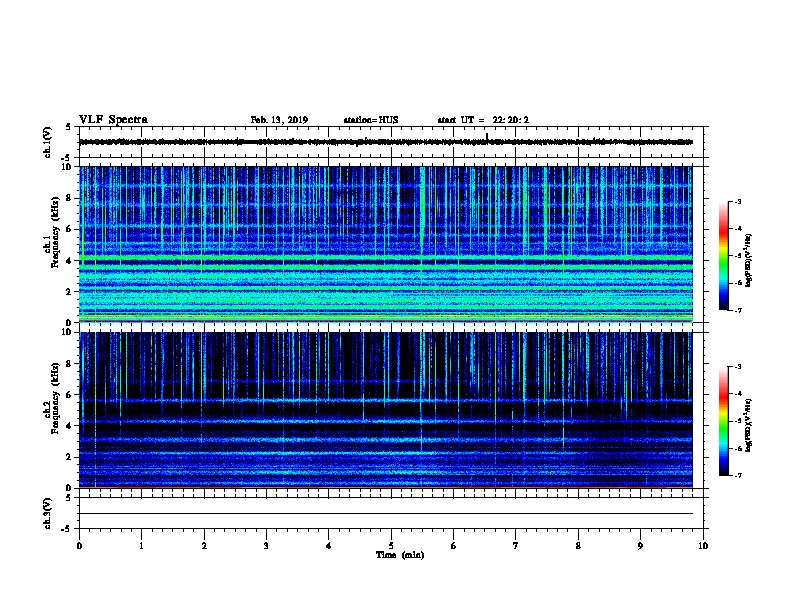Click the 'Time (min)' axis label
792x612 pixels.
[x=400, y=555]
